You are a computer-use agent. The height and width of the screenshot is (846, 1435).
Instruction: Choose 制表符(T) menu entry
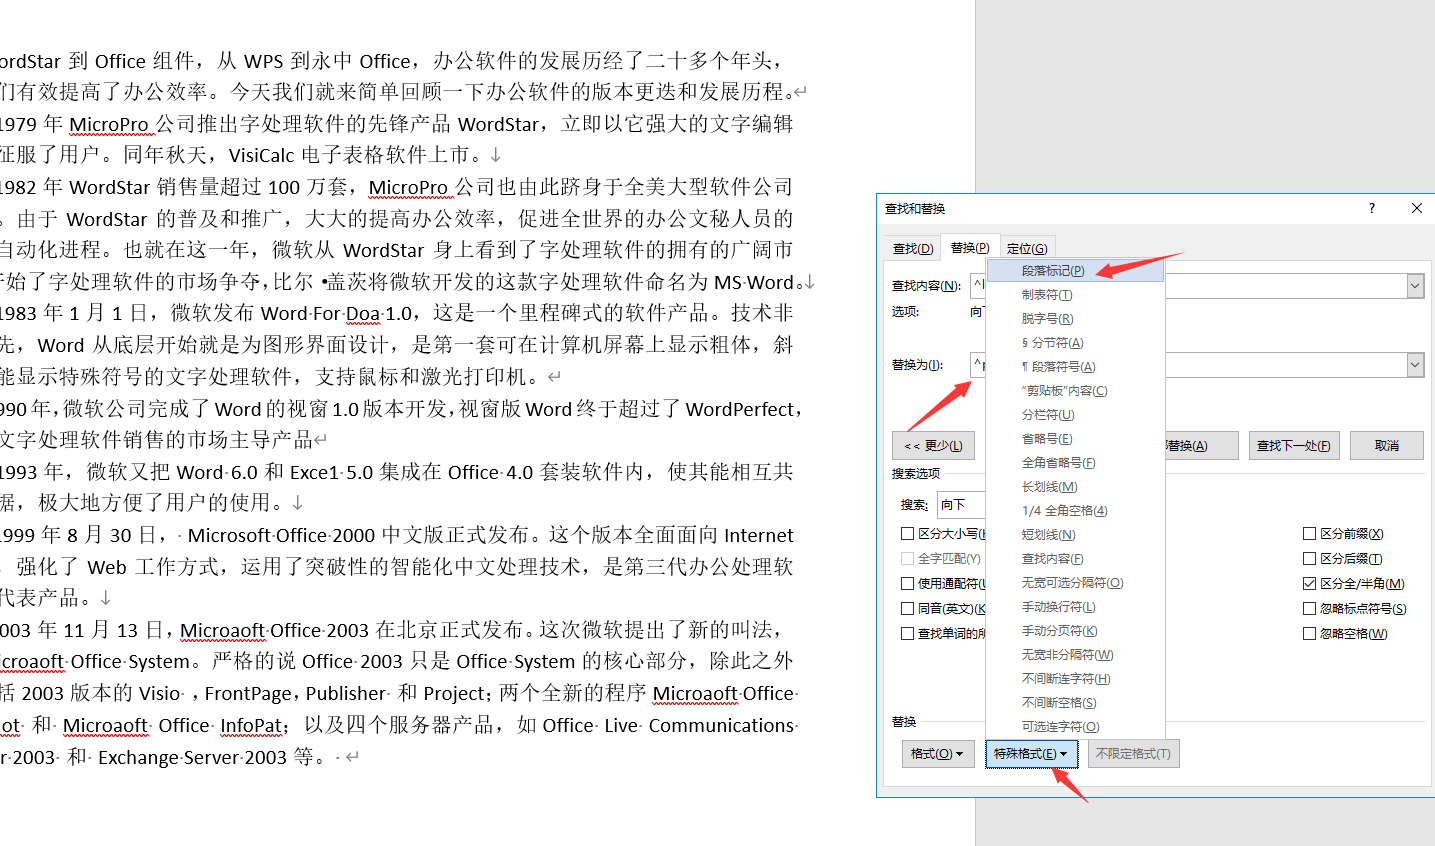tap(1075, 295)
